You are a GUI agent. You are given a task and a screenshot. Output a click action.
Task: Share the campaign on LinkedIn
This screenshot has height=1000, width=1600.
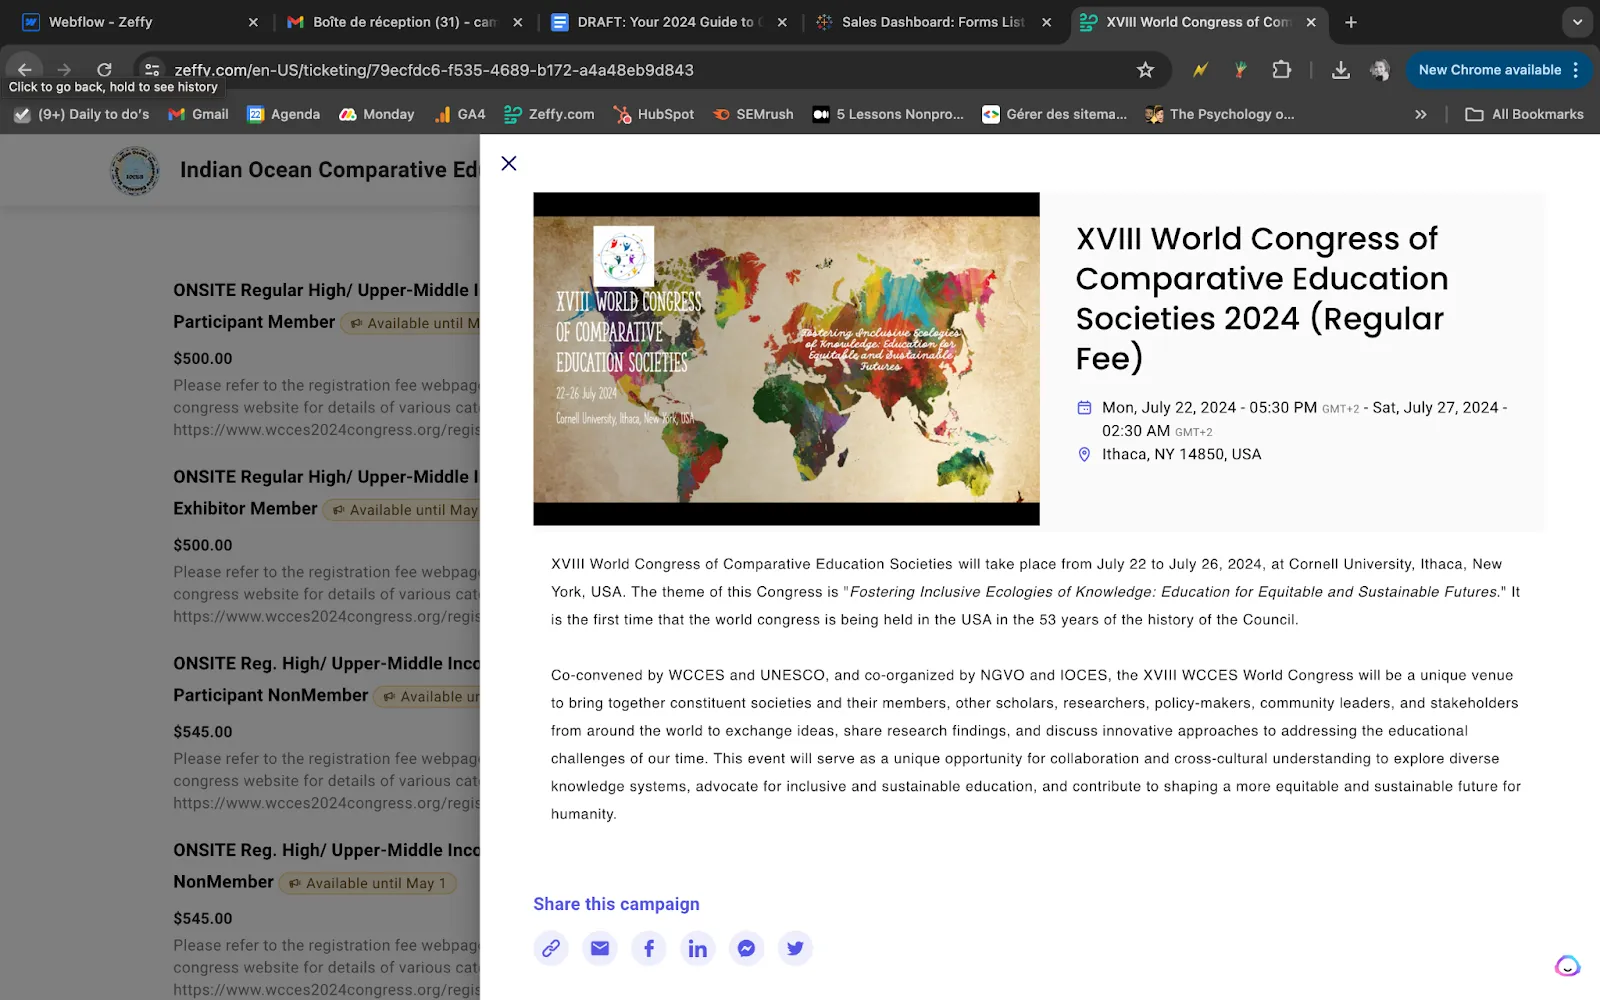(698, 948)
